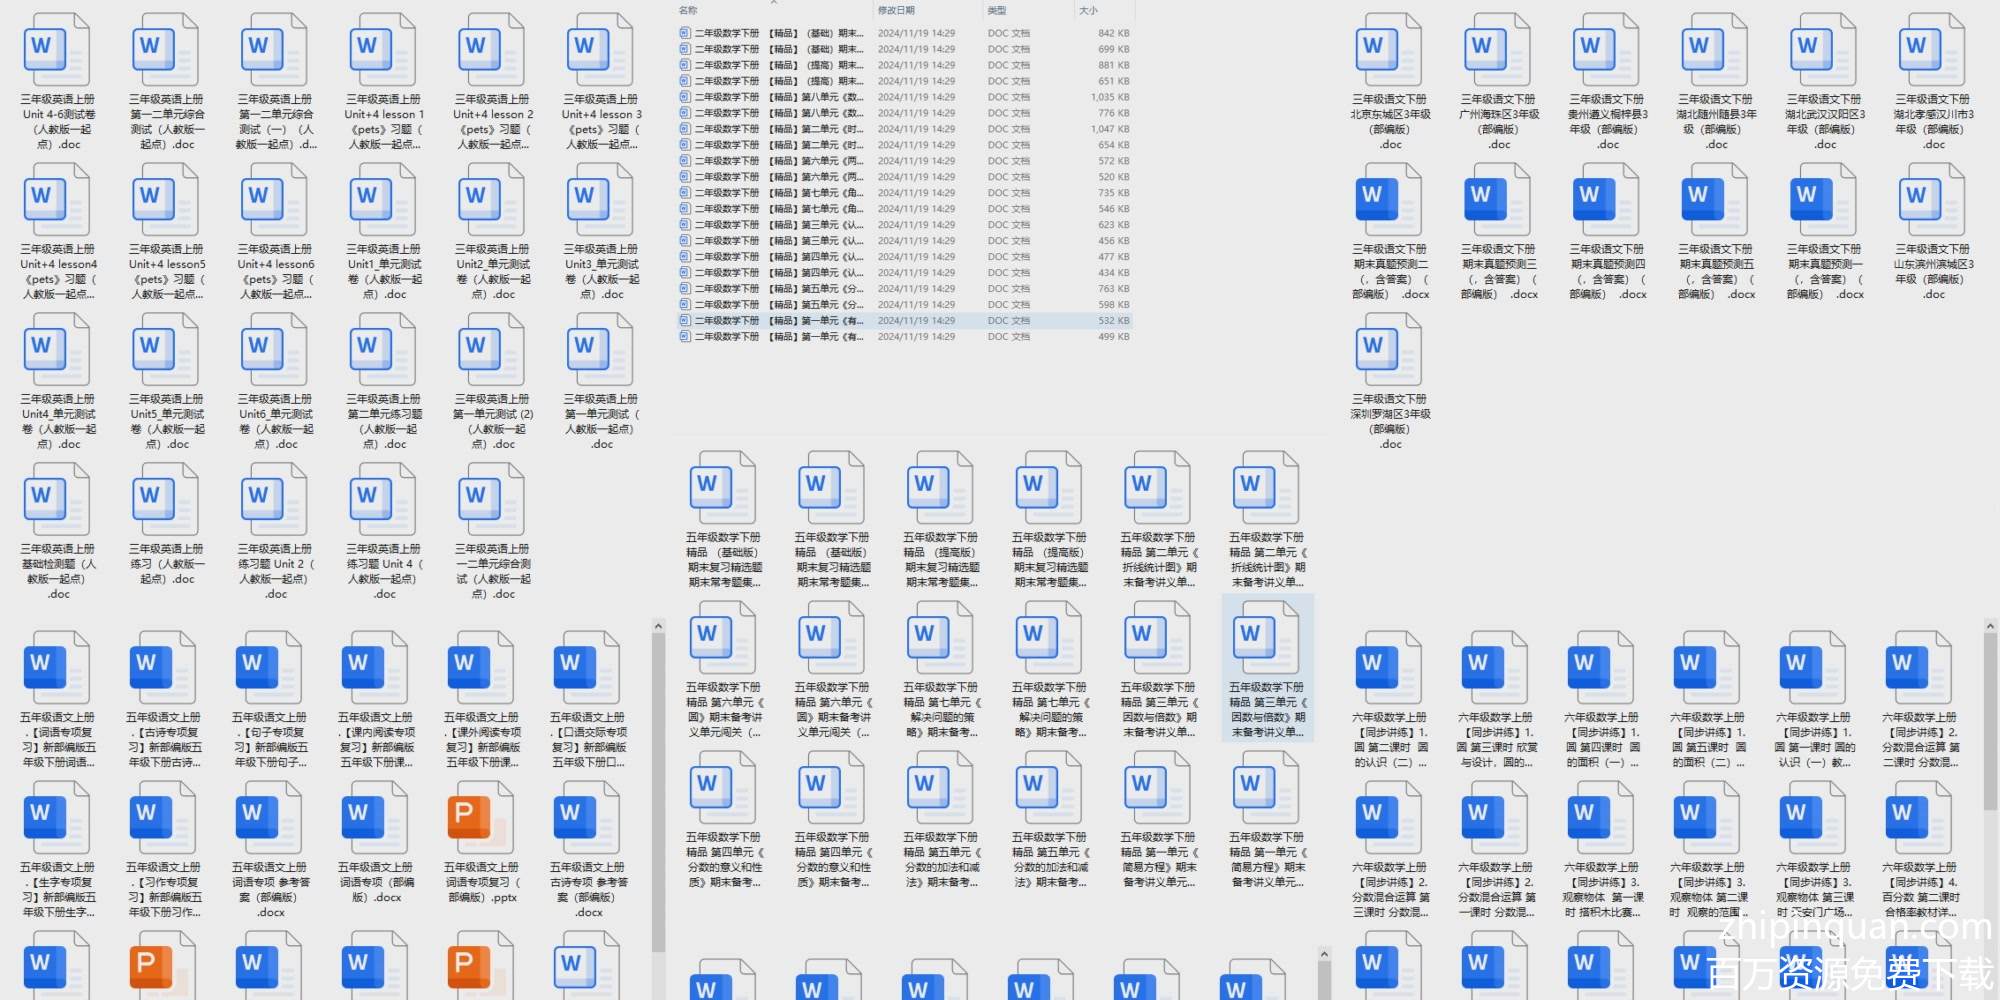Open the 三年级英语上册 基础检测题 doc file
The height and width of the screenshot is (1000, 2000).
56,502
